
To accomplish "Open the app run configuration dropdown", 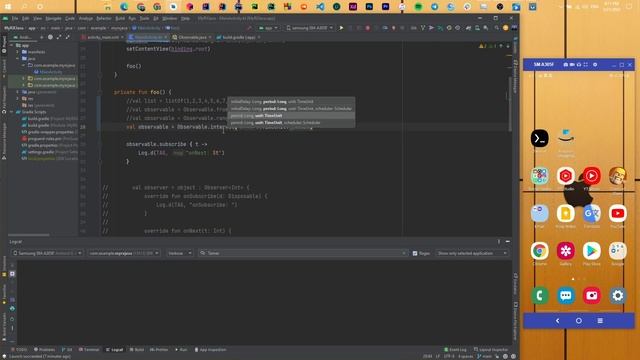I will point(268,28).
